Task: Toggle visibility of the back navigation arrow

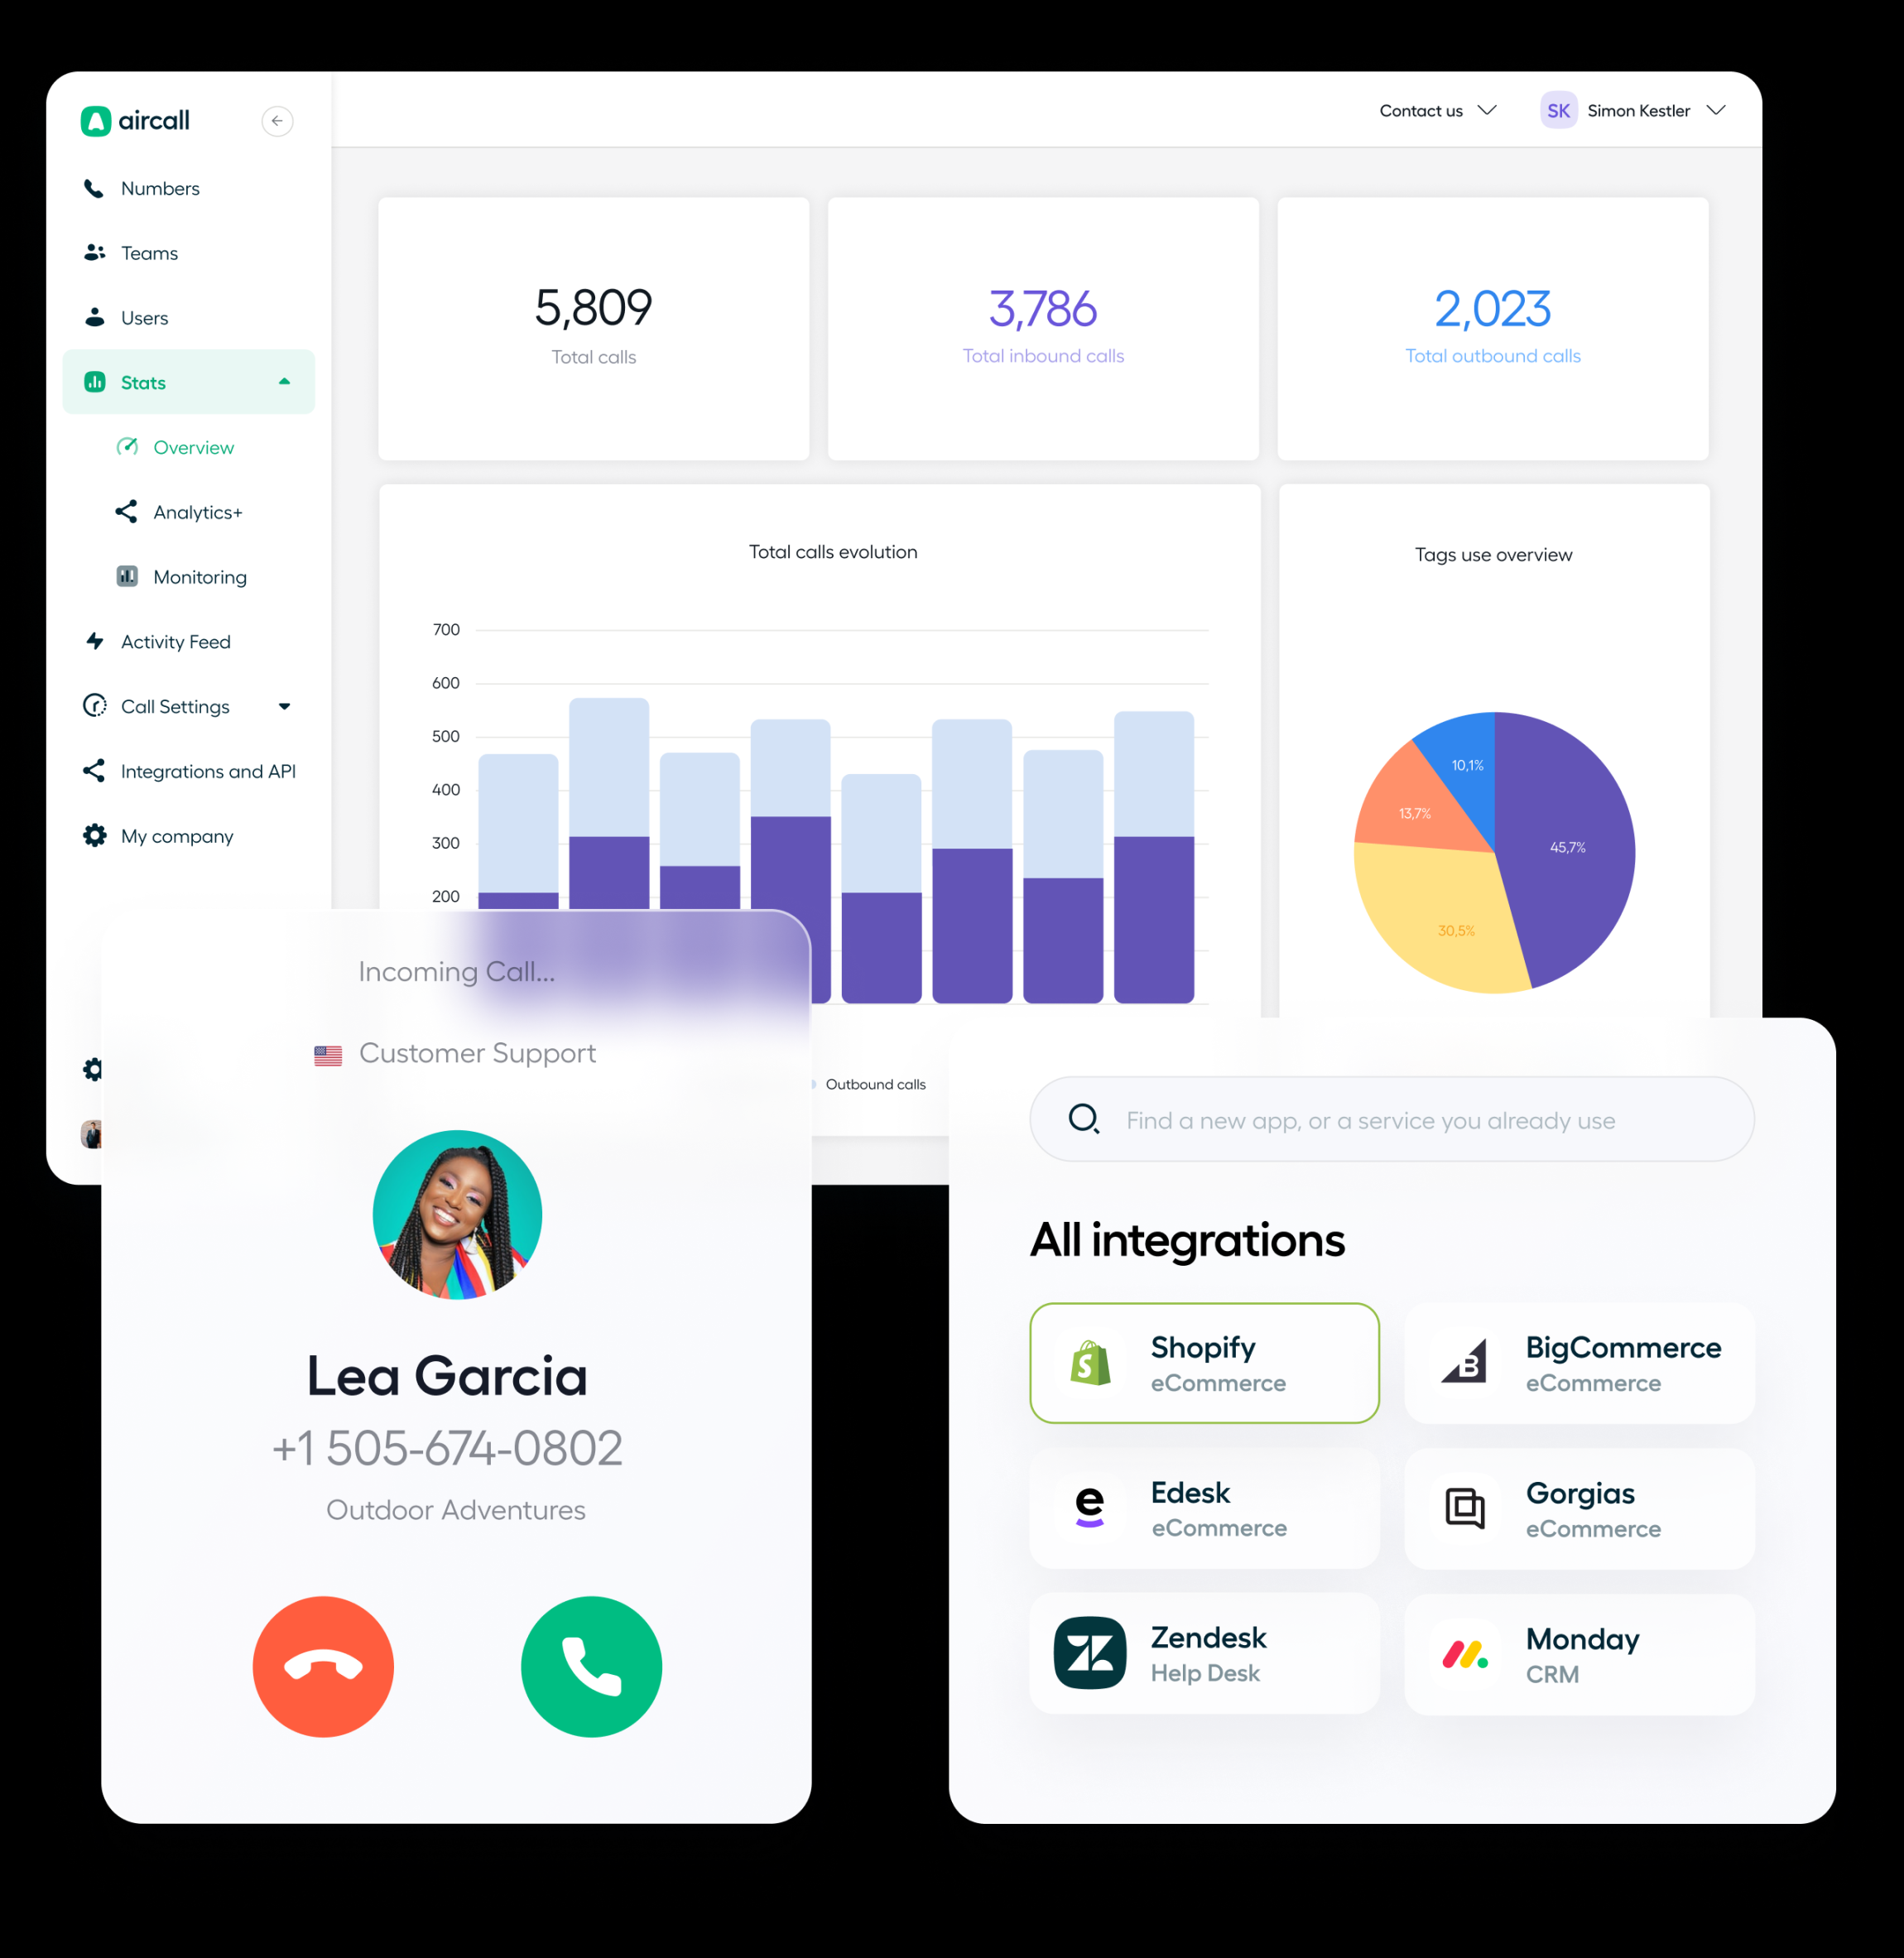Action: [276, 121]
